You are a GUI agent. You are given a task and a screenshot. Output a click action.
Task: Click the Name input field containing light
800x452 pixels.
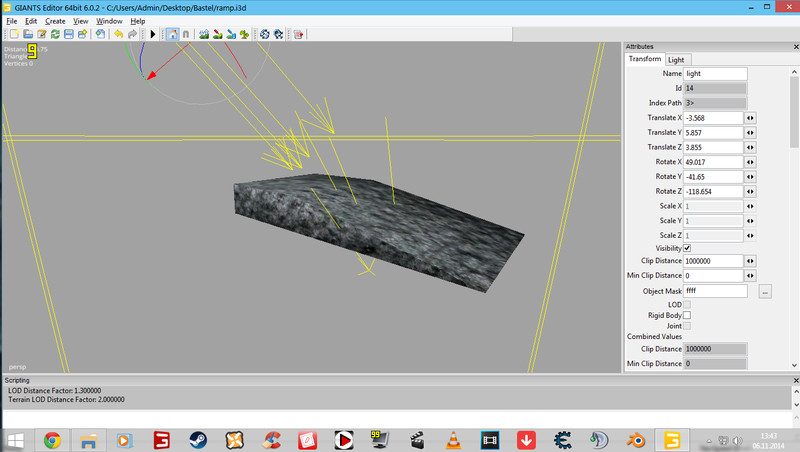[715, 74]
